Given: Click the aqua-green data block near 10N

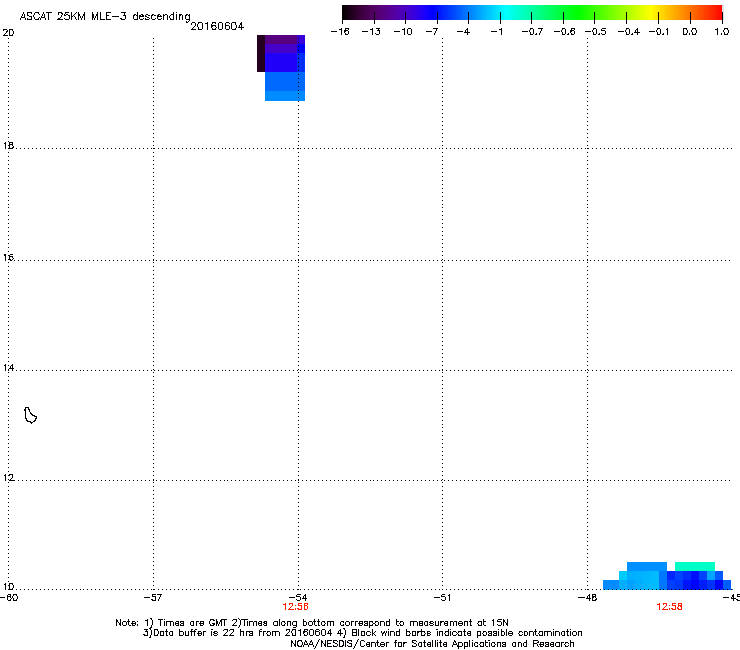Looking at the screenshot, I should [x=695, y=566].
